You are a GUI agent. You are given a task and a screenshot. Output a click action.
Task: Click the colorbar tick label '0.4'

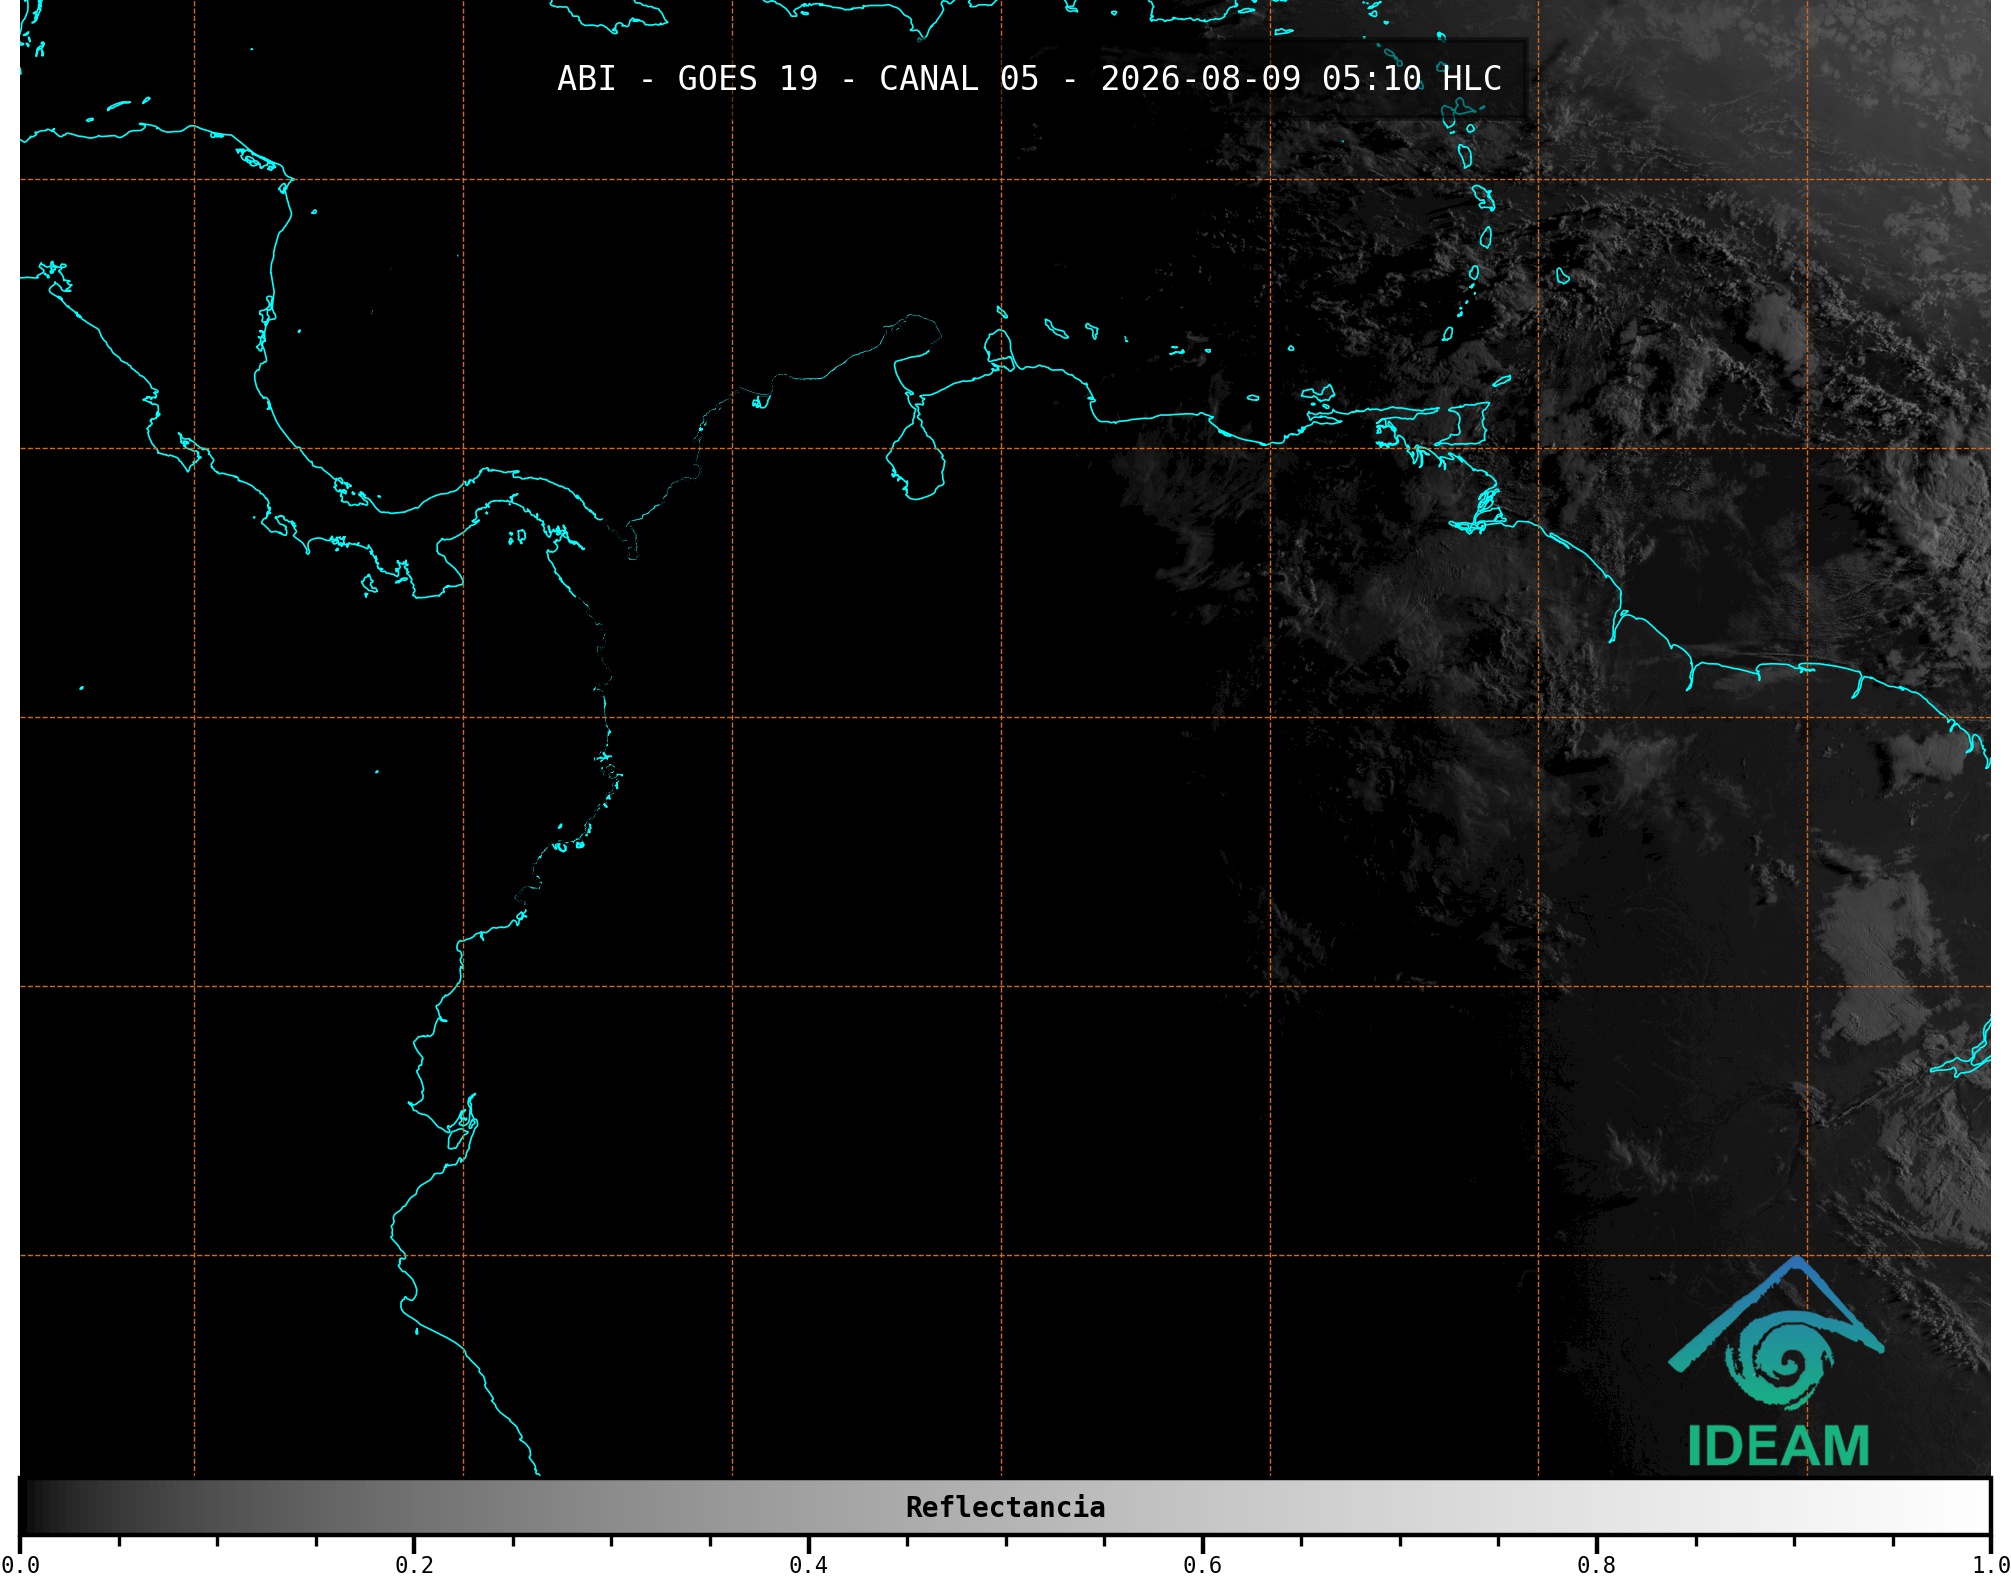click(808, 1564)
